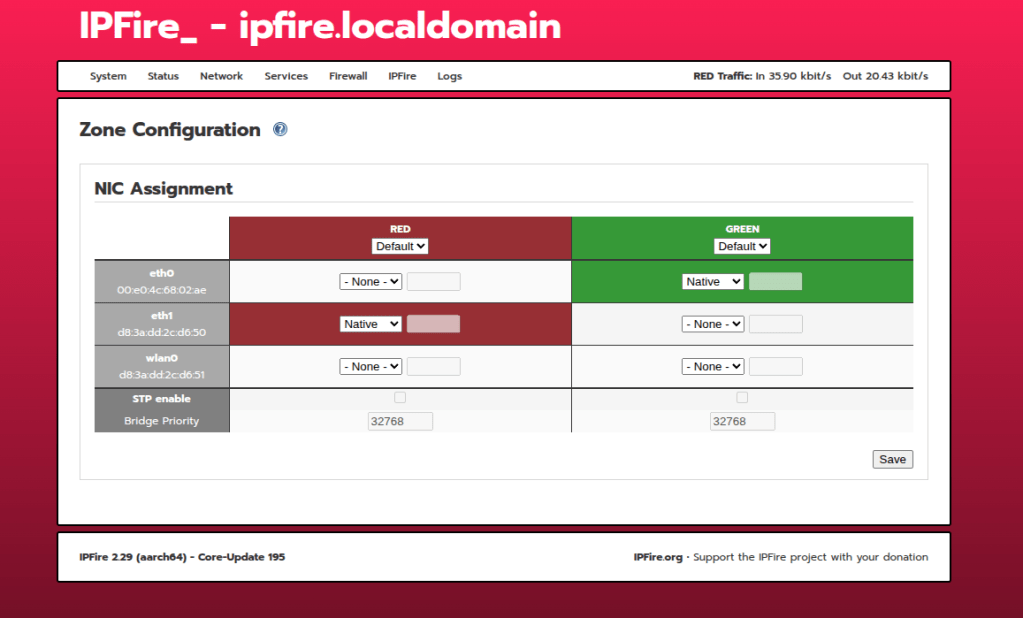
Task: Open the IPFire menu
Action: click(402, 76)
